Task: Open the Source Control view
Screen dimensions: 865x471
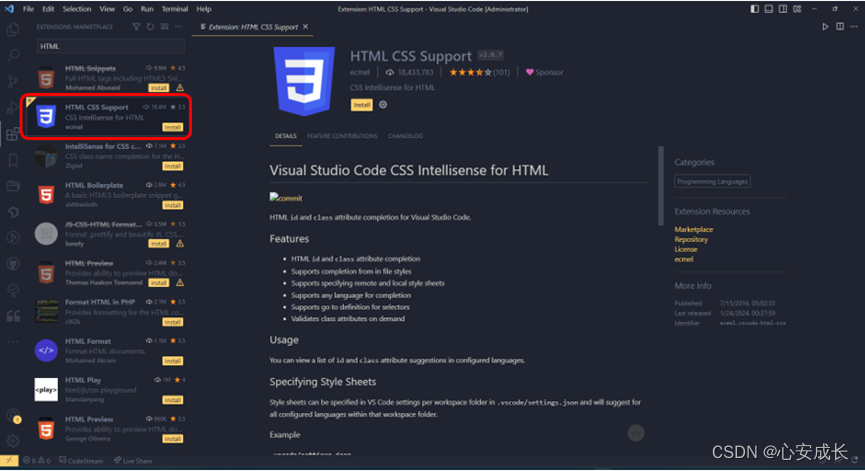Action: click(13, 82)
